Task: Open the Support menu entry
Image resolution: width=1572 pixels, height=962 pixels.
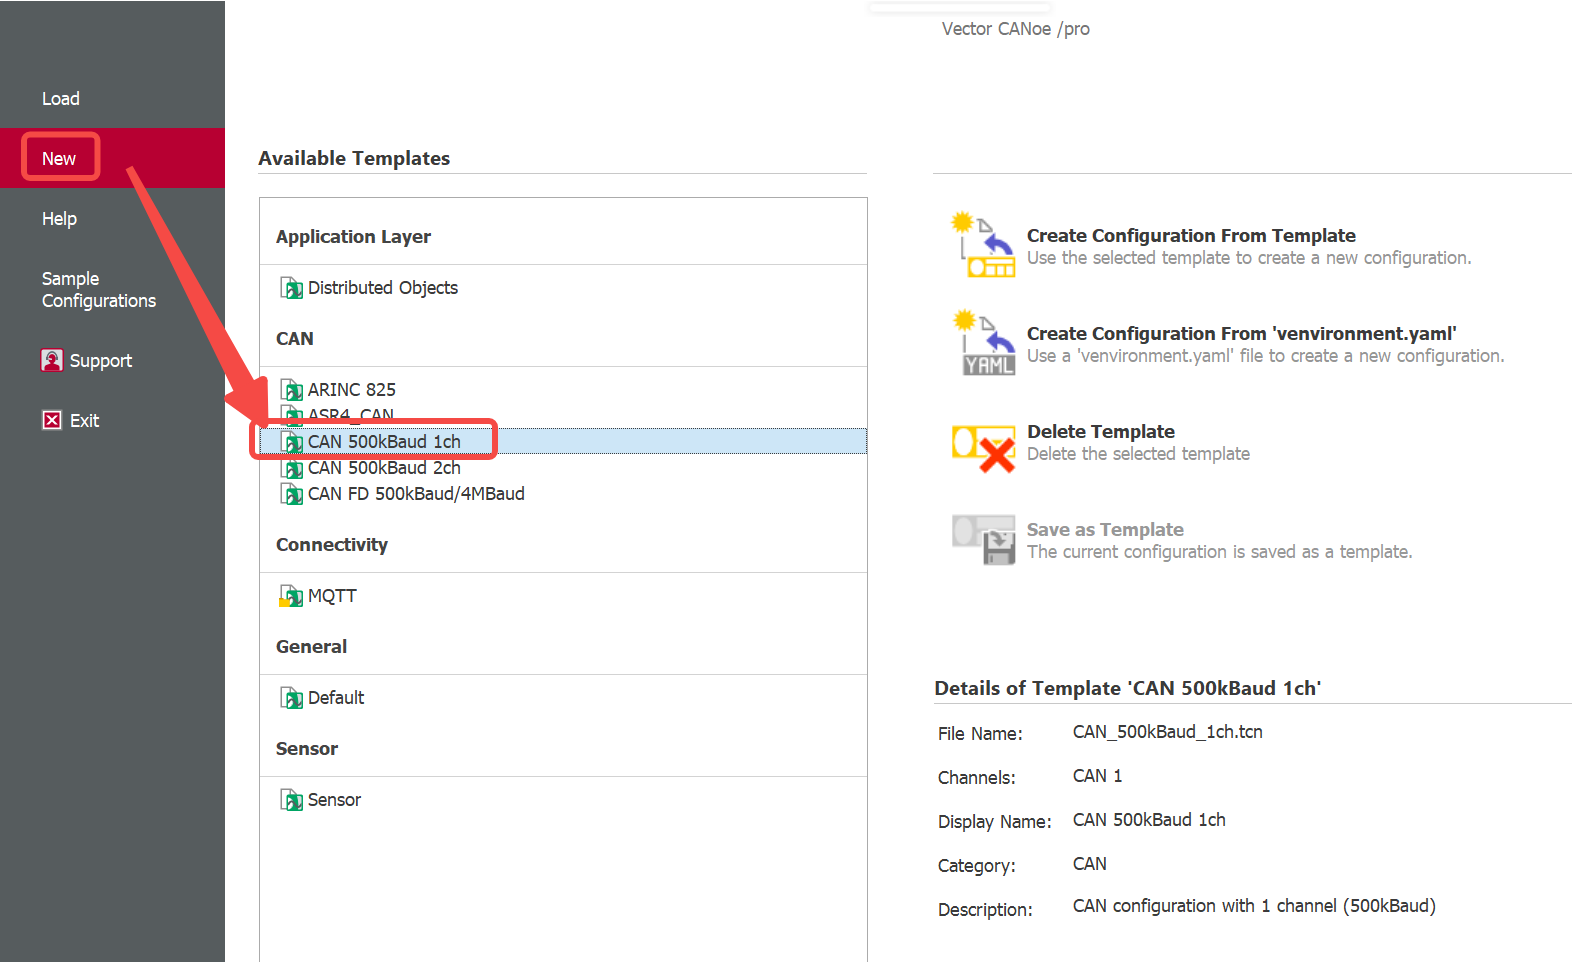Action: tap(100, 361)
